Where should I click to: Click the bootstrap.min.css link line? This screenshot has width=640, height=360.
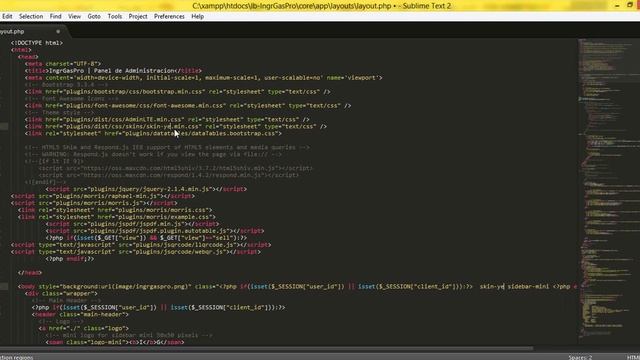[178, 91]
